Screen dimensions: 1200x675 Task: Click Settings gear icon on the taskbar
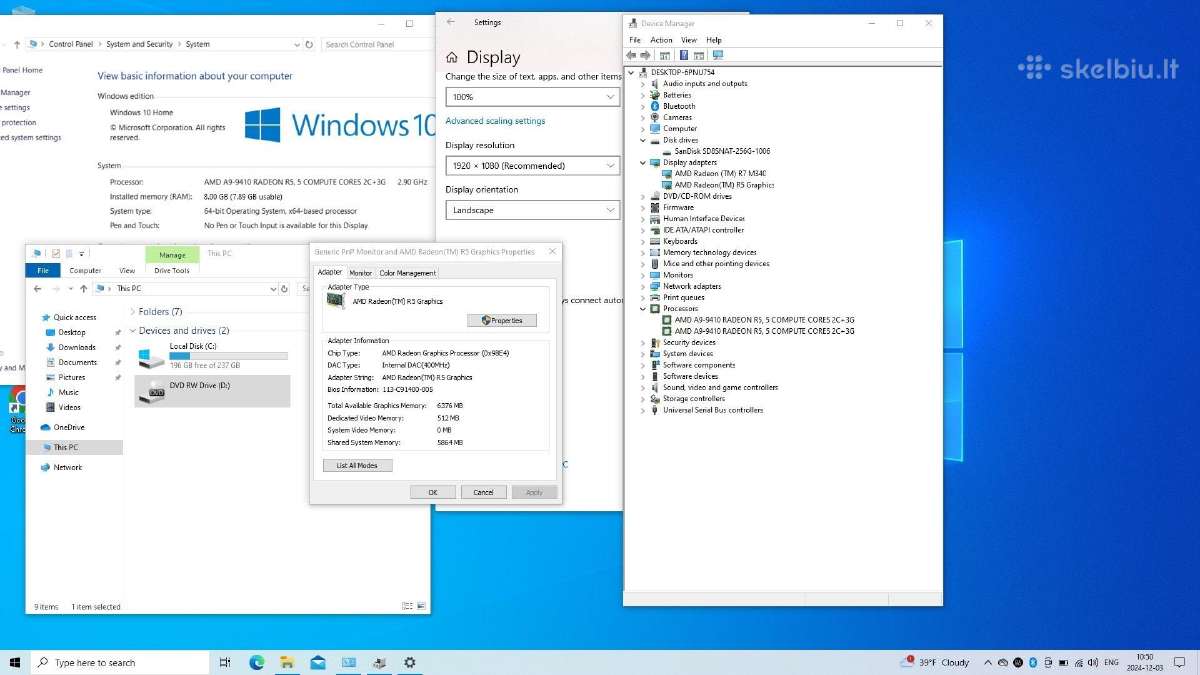410,662
